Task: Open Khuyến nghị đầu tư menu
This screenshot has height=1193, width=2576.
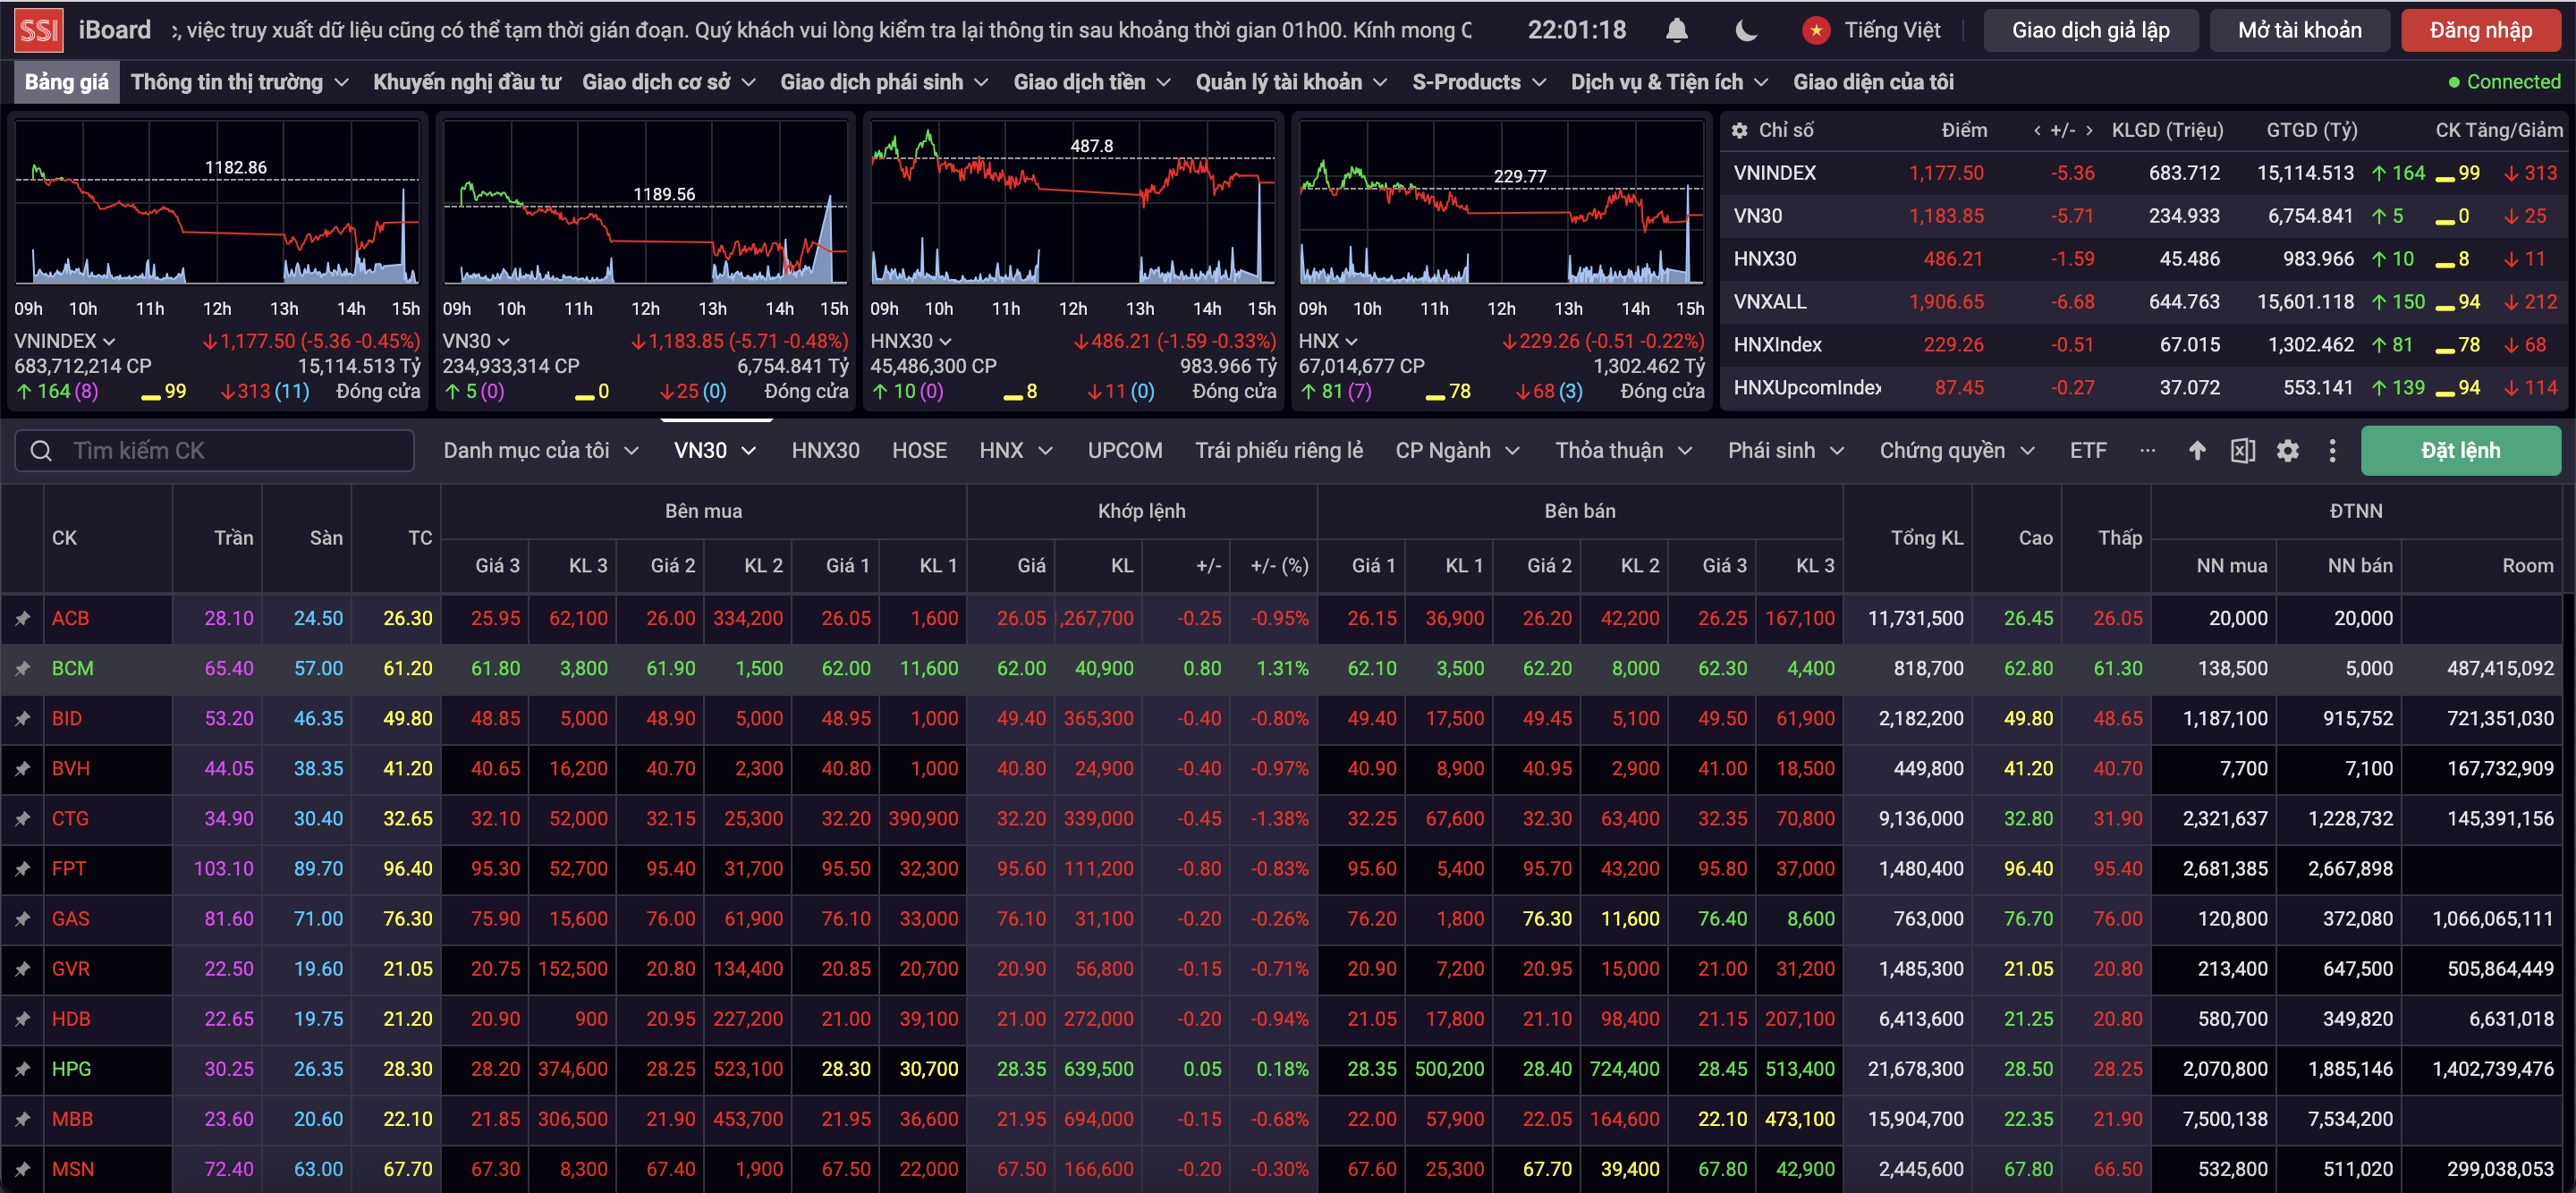Action: pos(467,82)
